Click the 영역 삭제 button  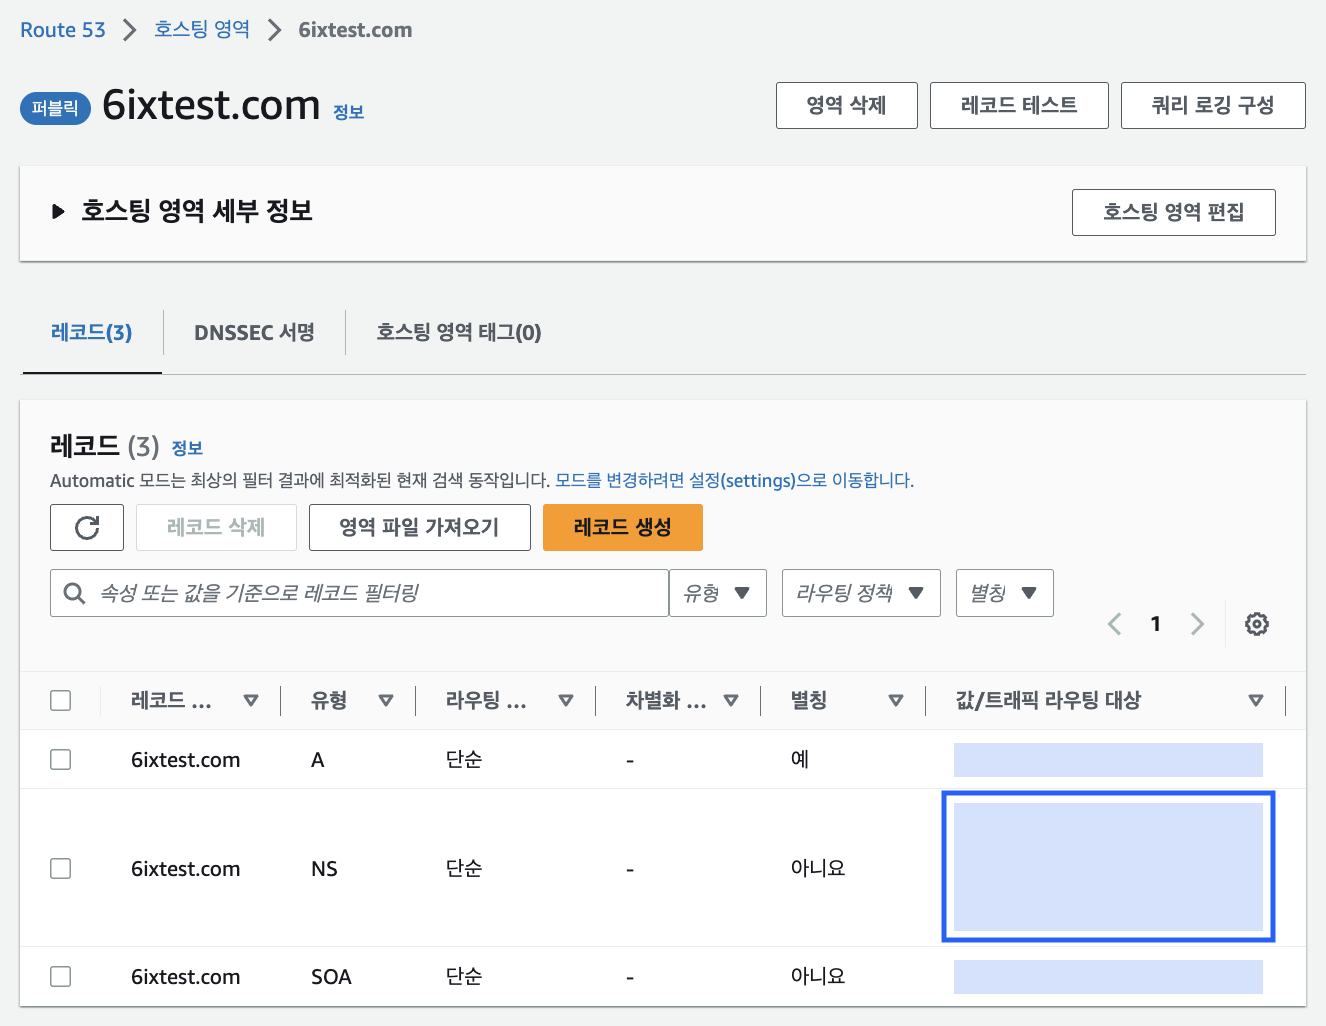847,105
